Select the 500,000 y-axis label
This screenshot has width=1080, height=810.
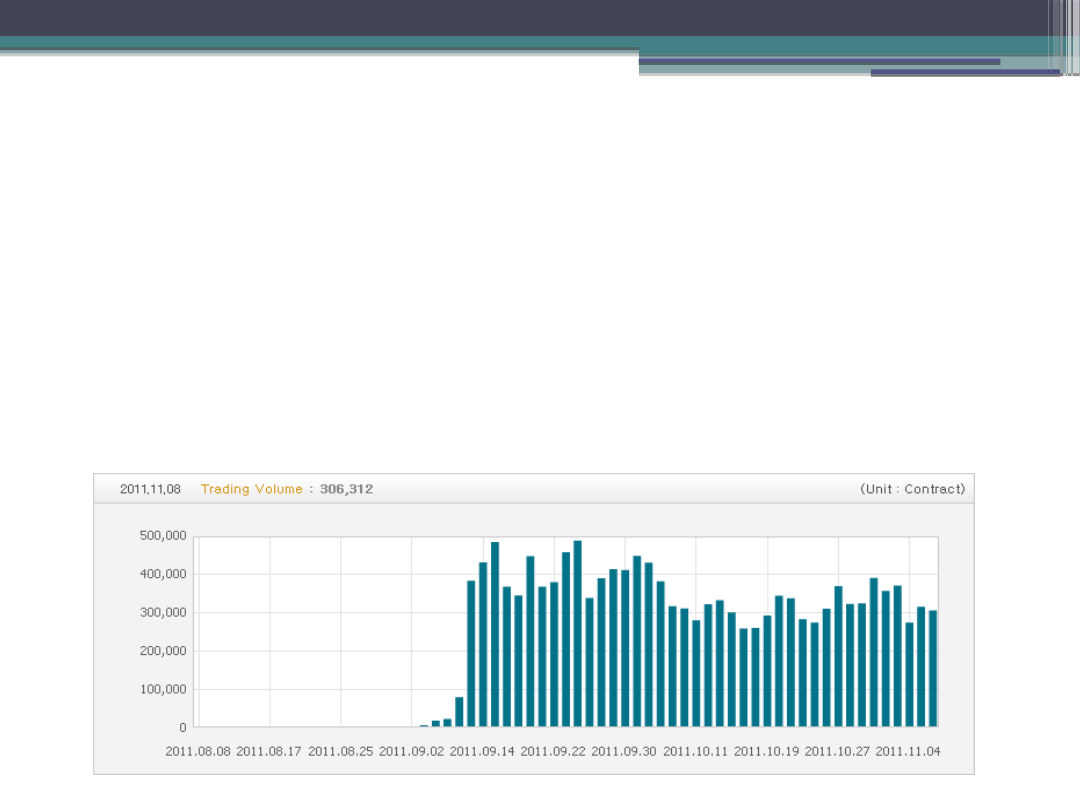[x=162, y=536]
